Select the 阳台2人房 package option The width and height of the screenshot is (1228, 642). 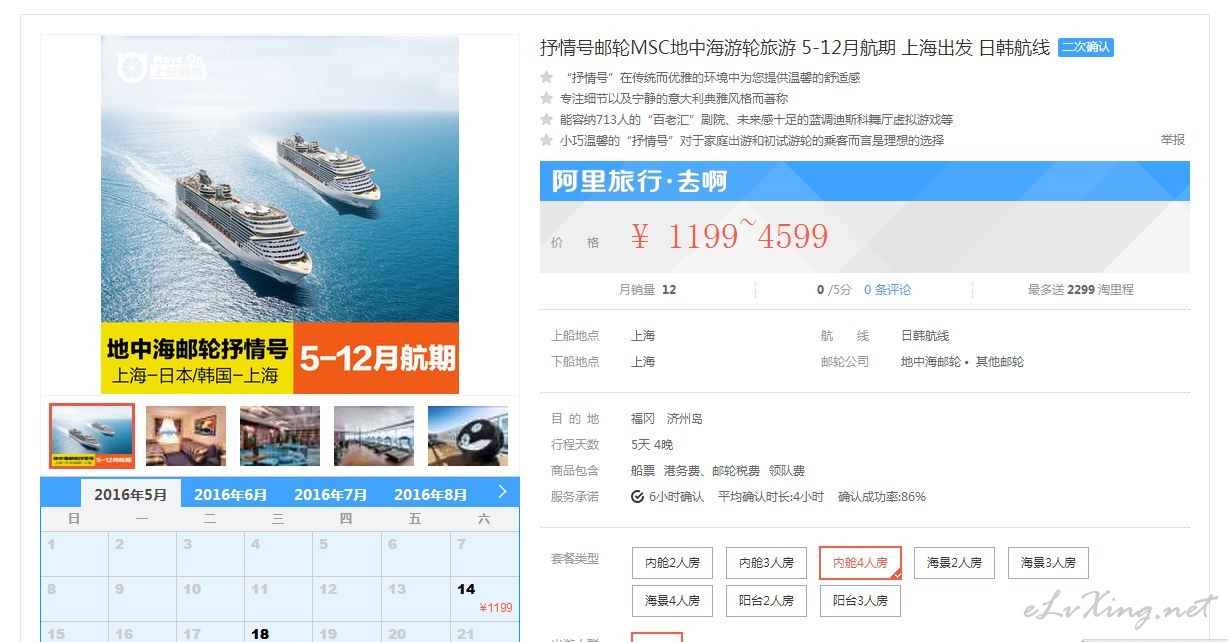click(x=766, y=601)
